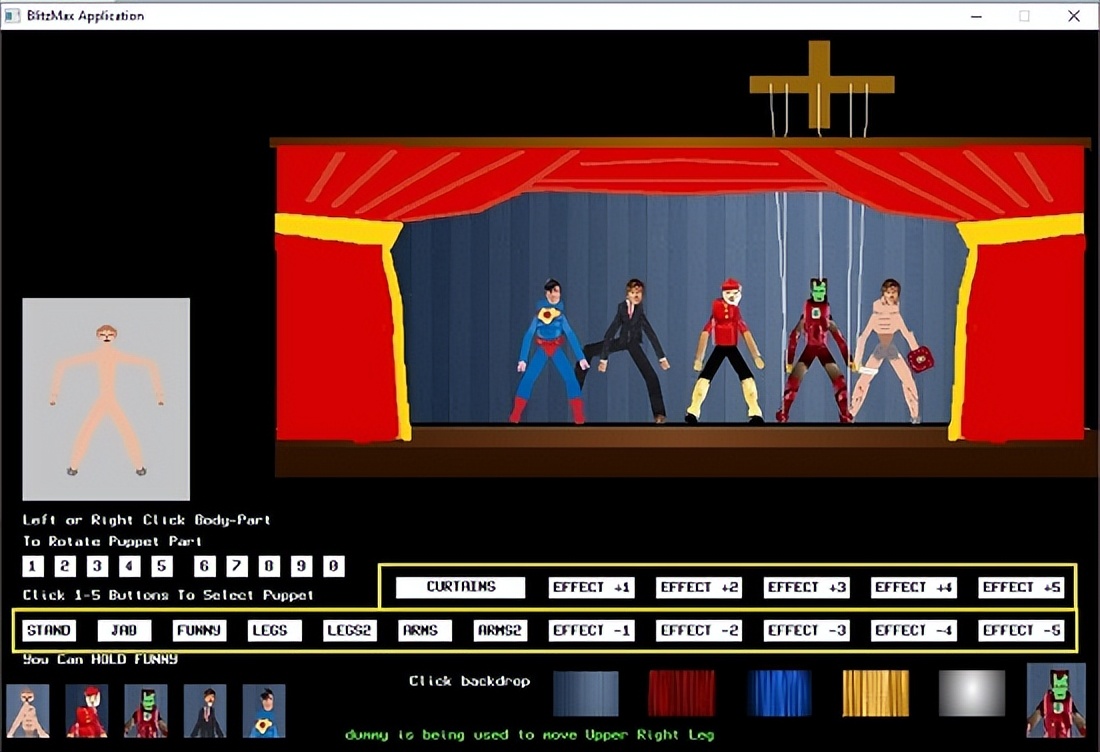This screenshot has width=1100, height=752.
Task: Apply EFFECT +1
Action: point(591,587)
